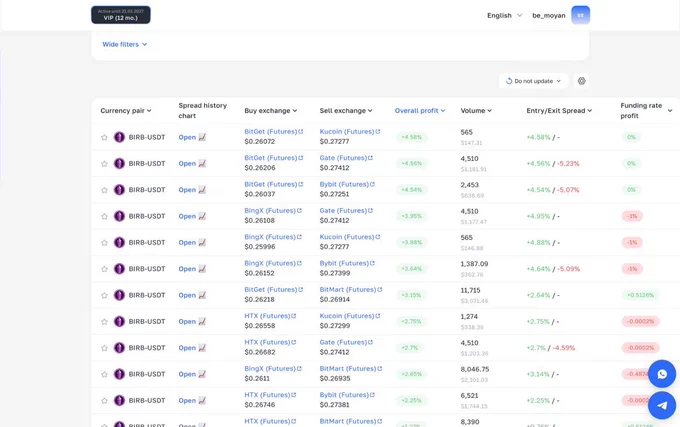Open the table settings gear icon
Viewport: 680px width, 427px height.
pyautogui.click(x=582, y=81)
